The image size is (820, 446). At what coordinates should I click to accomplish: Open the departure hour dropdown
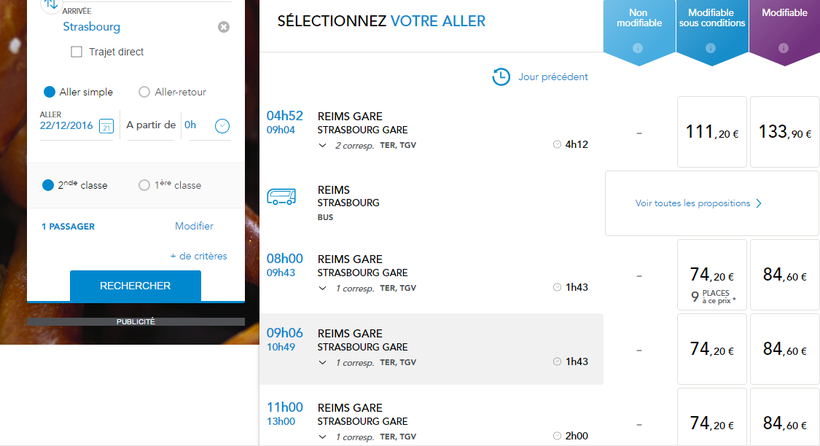point(222,125)
